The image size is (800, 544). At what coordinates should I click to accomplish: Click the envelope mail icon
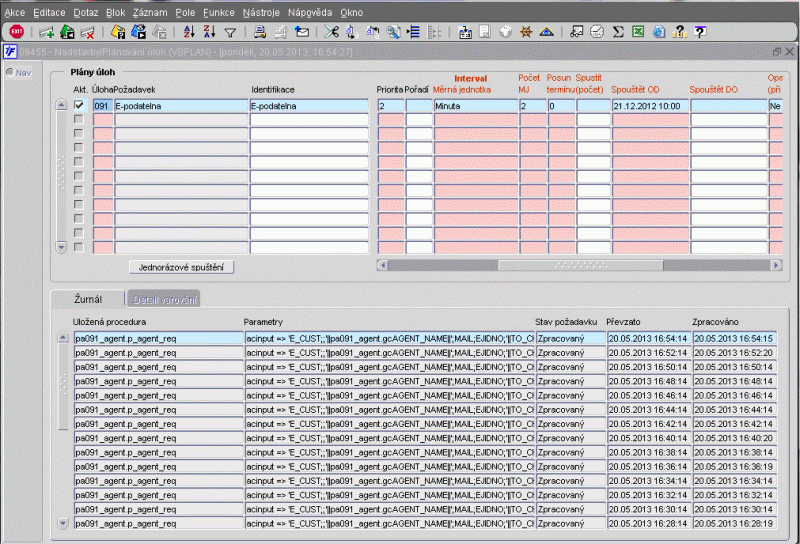click(x=302, y=32)
